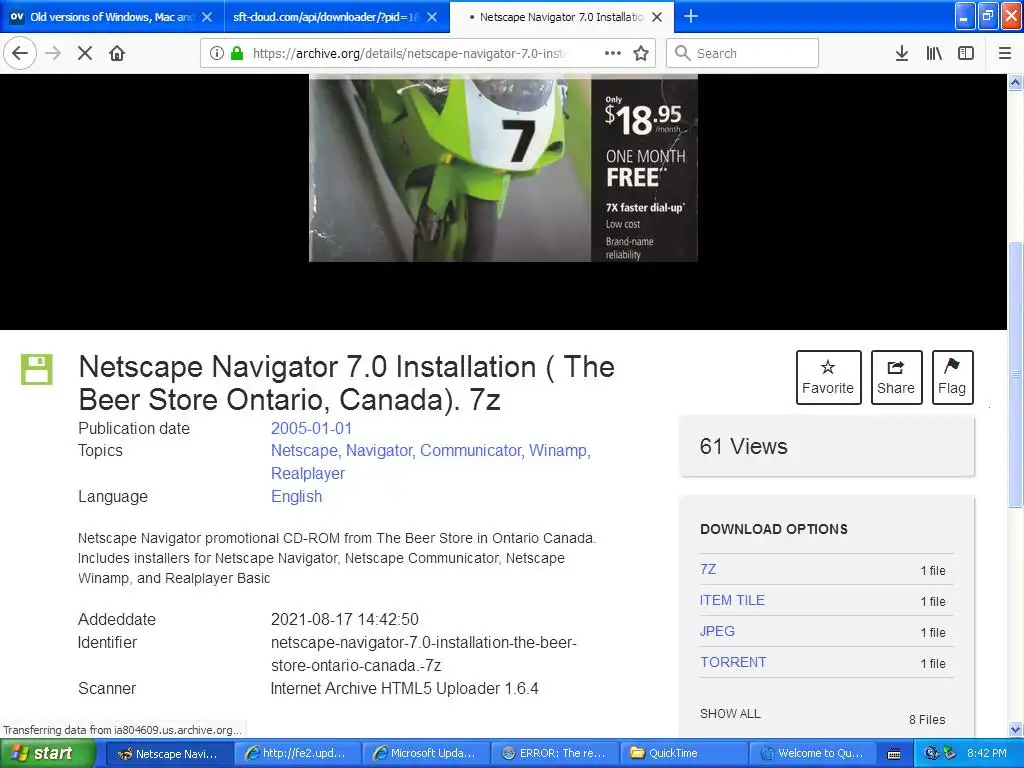This screenshot has height=768, width=1024.
Task: Switch to Microsoft Update taskbar window
Action: pos(424,754)
